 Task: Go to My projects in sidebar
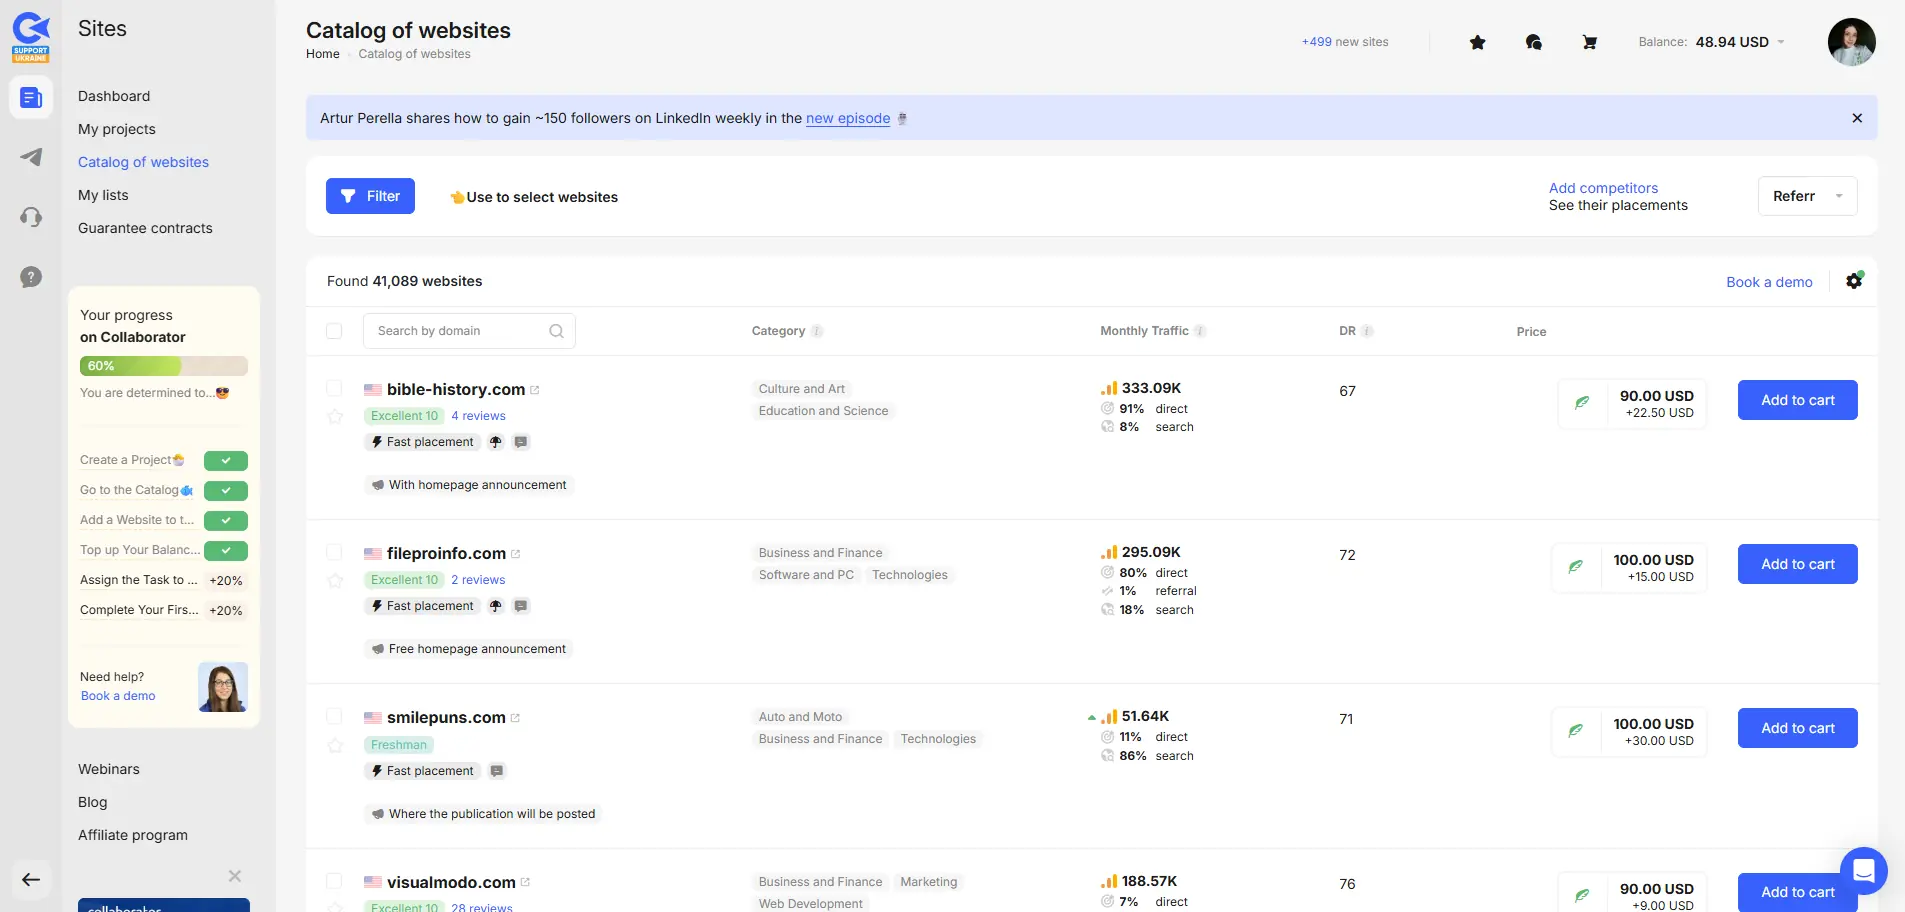pyautogui.click(x=117, y=129)
